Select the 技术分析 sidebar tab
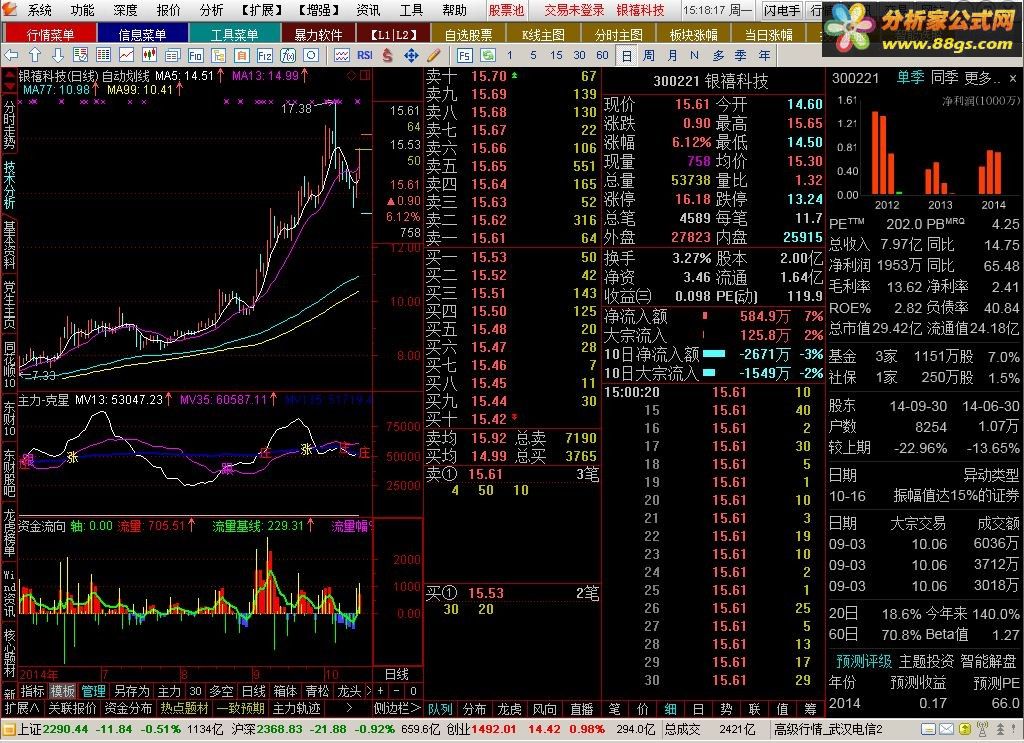Viewport: 1024px width, 743px height. point(9,185)
